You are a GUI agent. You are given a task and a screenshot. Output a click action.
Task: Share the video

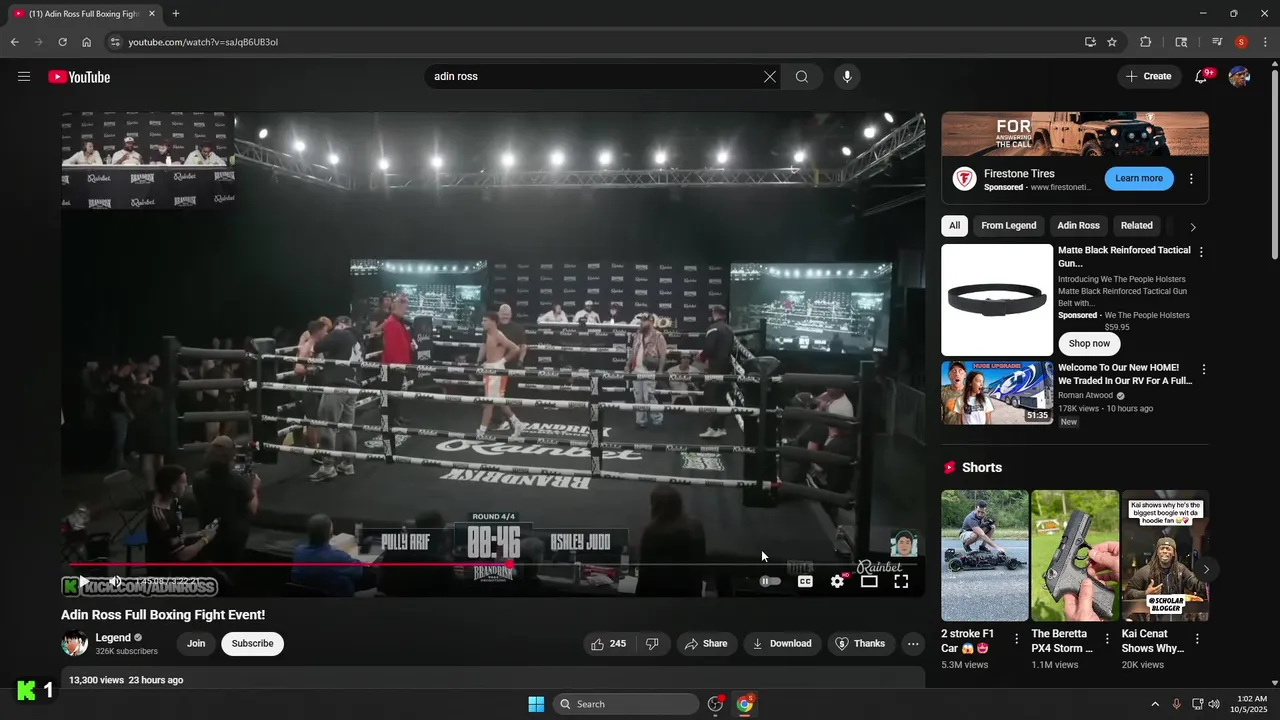pos(706,644)
